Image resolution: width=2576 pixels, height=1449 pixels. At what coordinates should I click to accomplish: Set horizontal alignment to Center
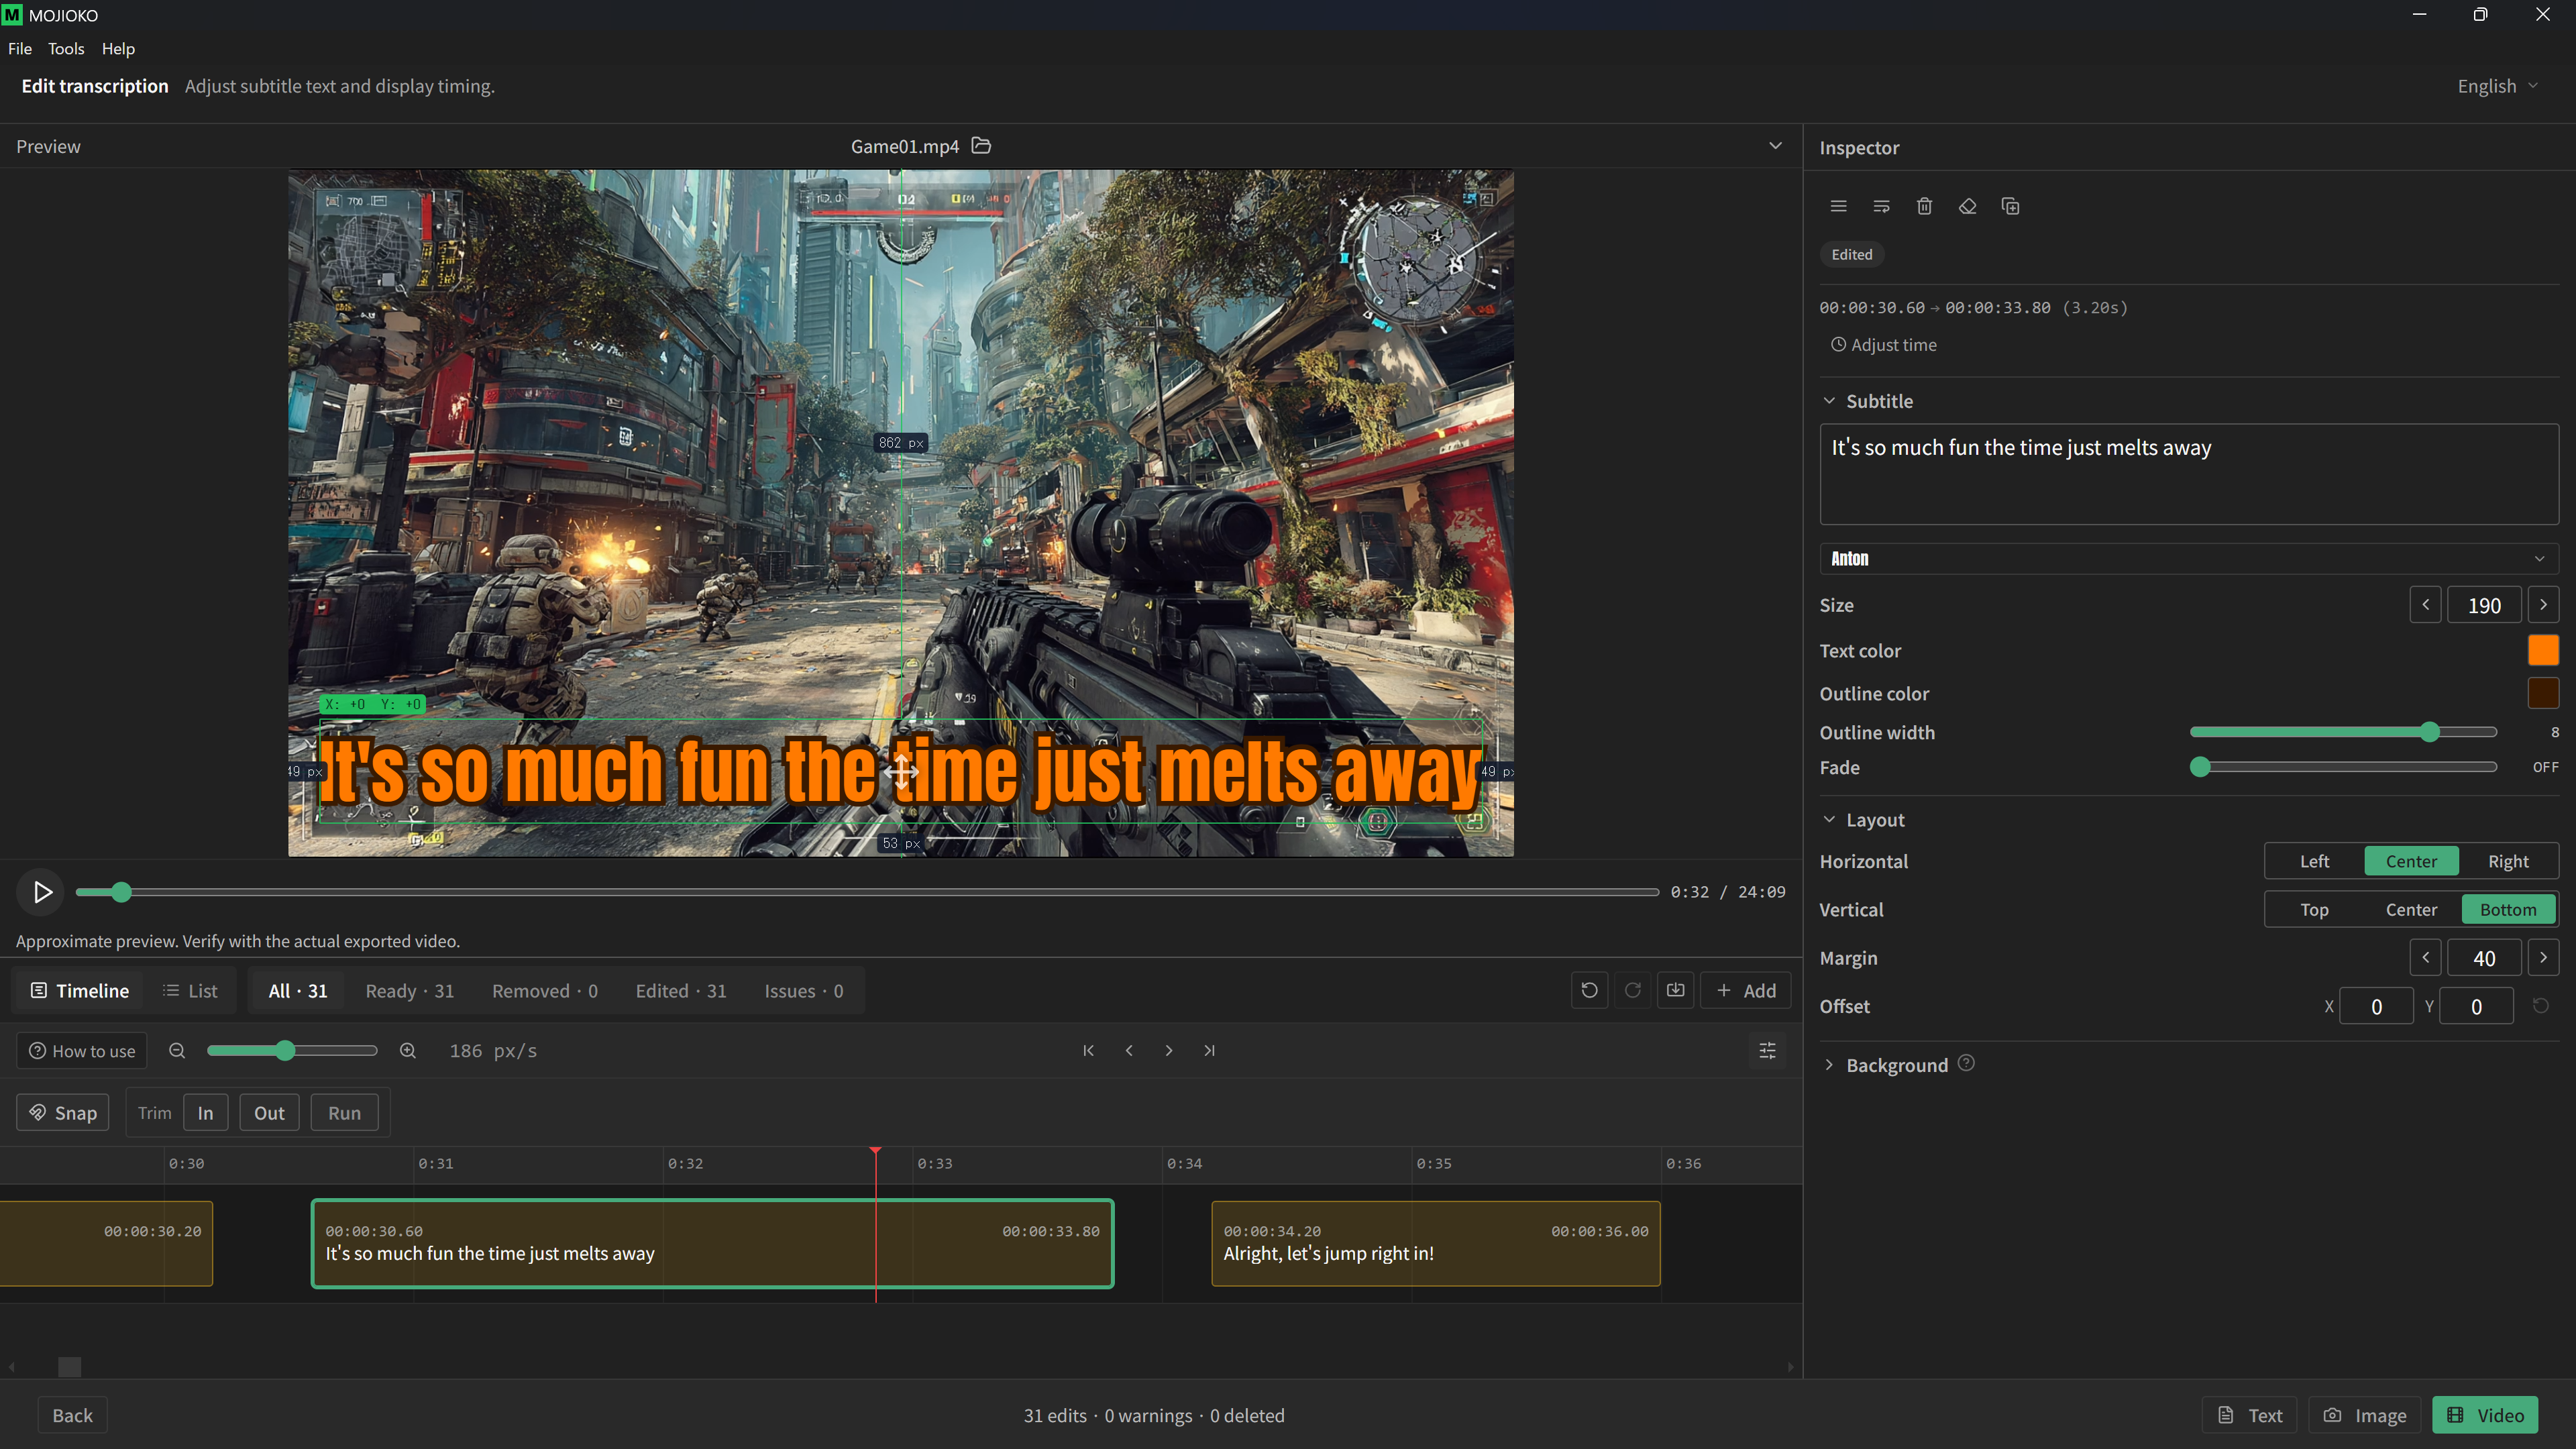pyautogui.click(x=2411, y=861)
